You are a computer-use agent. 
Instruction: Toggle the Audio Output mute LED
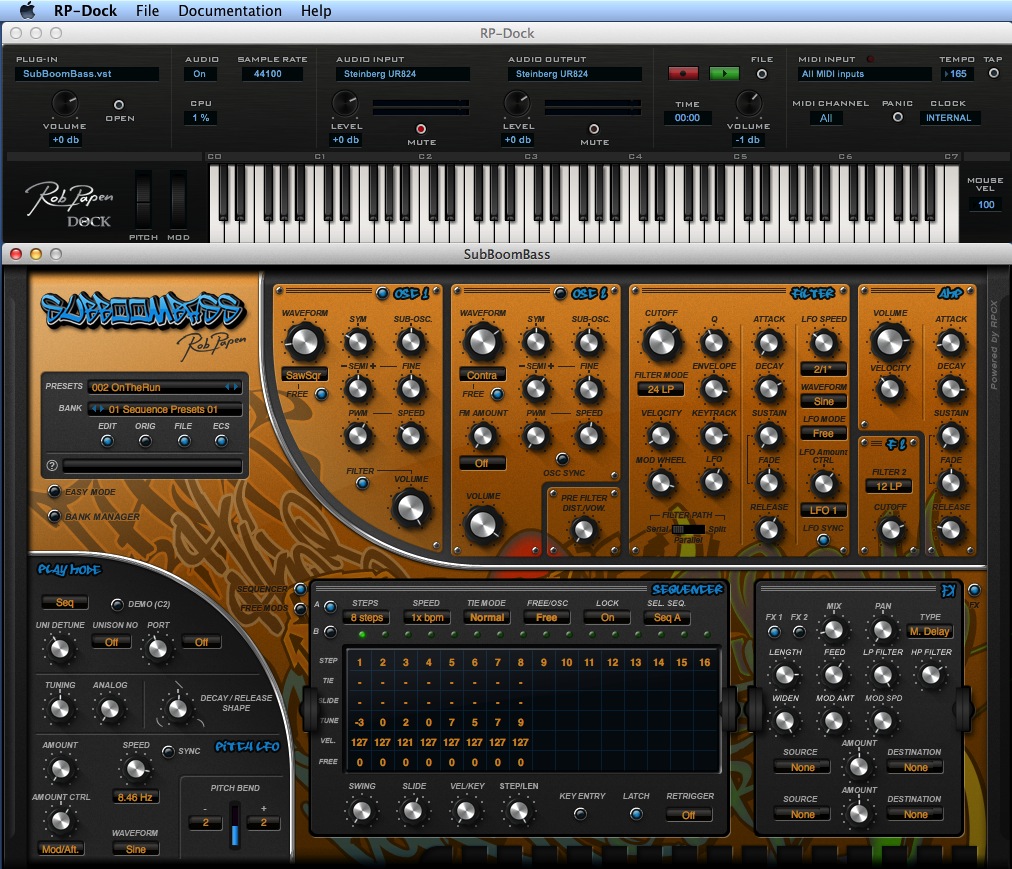(x=594, y=128)
